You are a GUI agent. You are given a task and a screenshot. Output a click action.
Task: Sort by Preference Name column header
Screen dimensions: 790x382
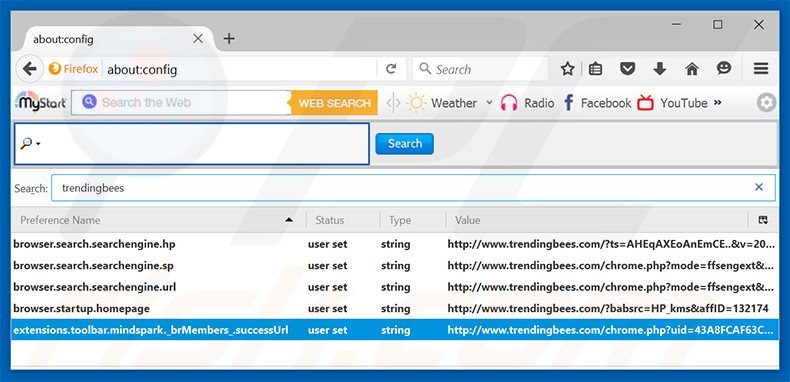[x=158, y=220]
